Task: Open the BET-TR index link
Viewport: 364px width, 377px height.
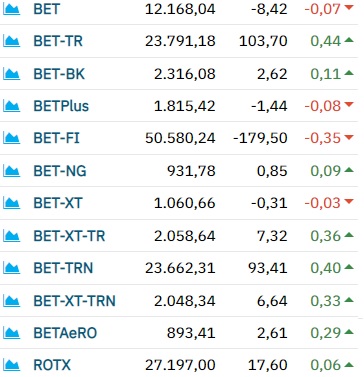Action: (x=58, y=41)
